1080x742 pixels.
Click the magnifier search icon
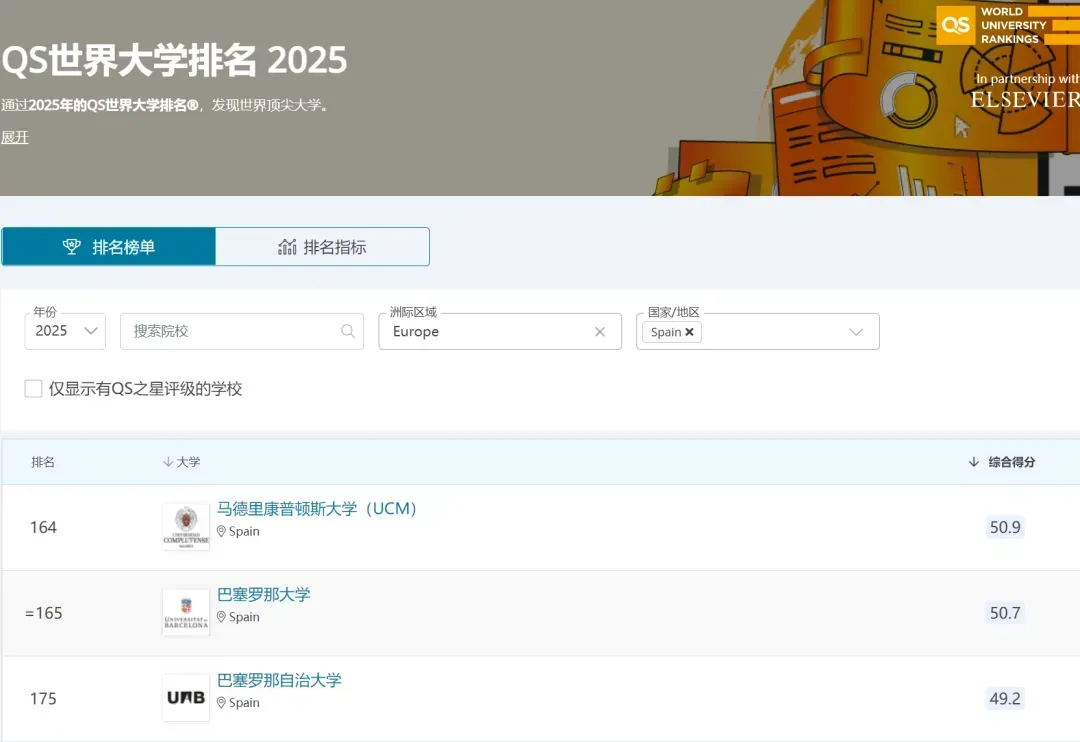pyautogui.click(x=348, y=331)
